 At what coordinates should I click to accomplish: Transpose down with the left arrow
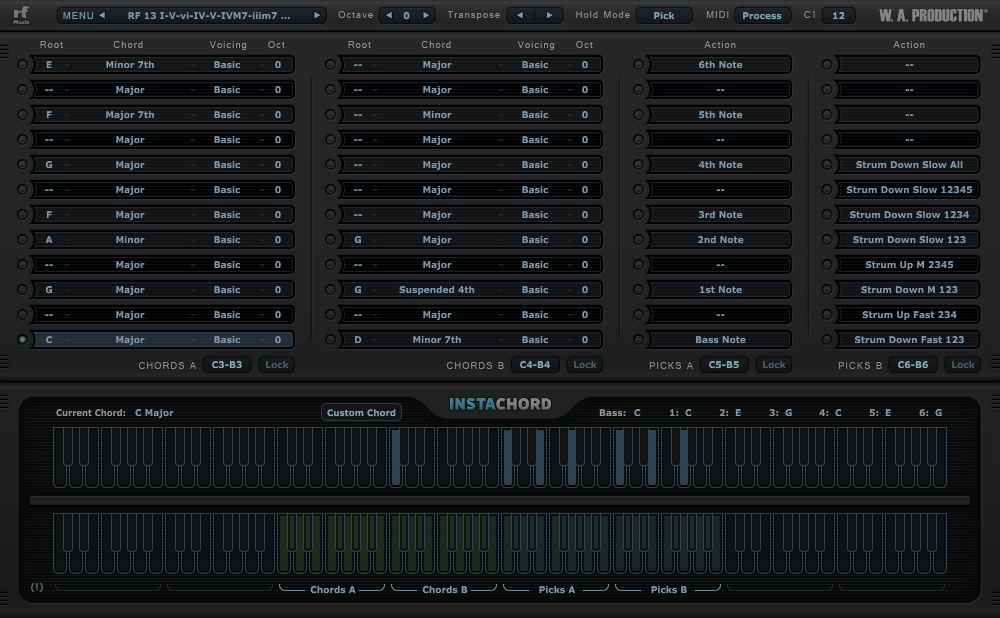[x=520, y=15]
